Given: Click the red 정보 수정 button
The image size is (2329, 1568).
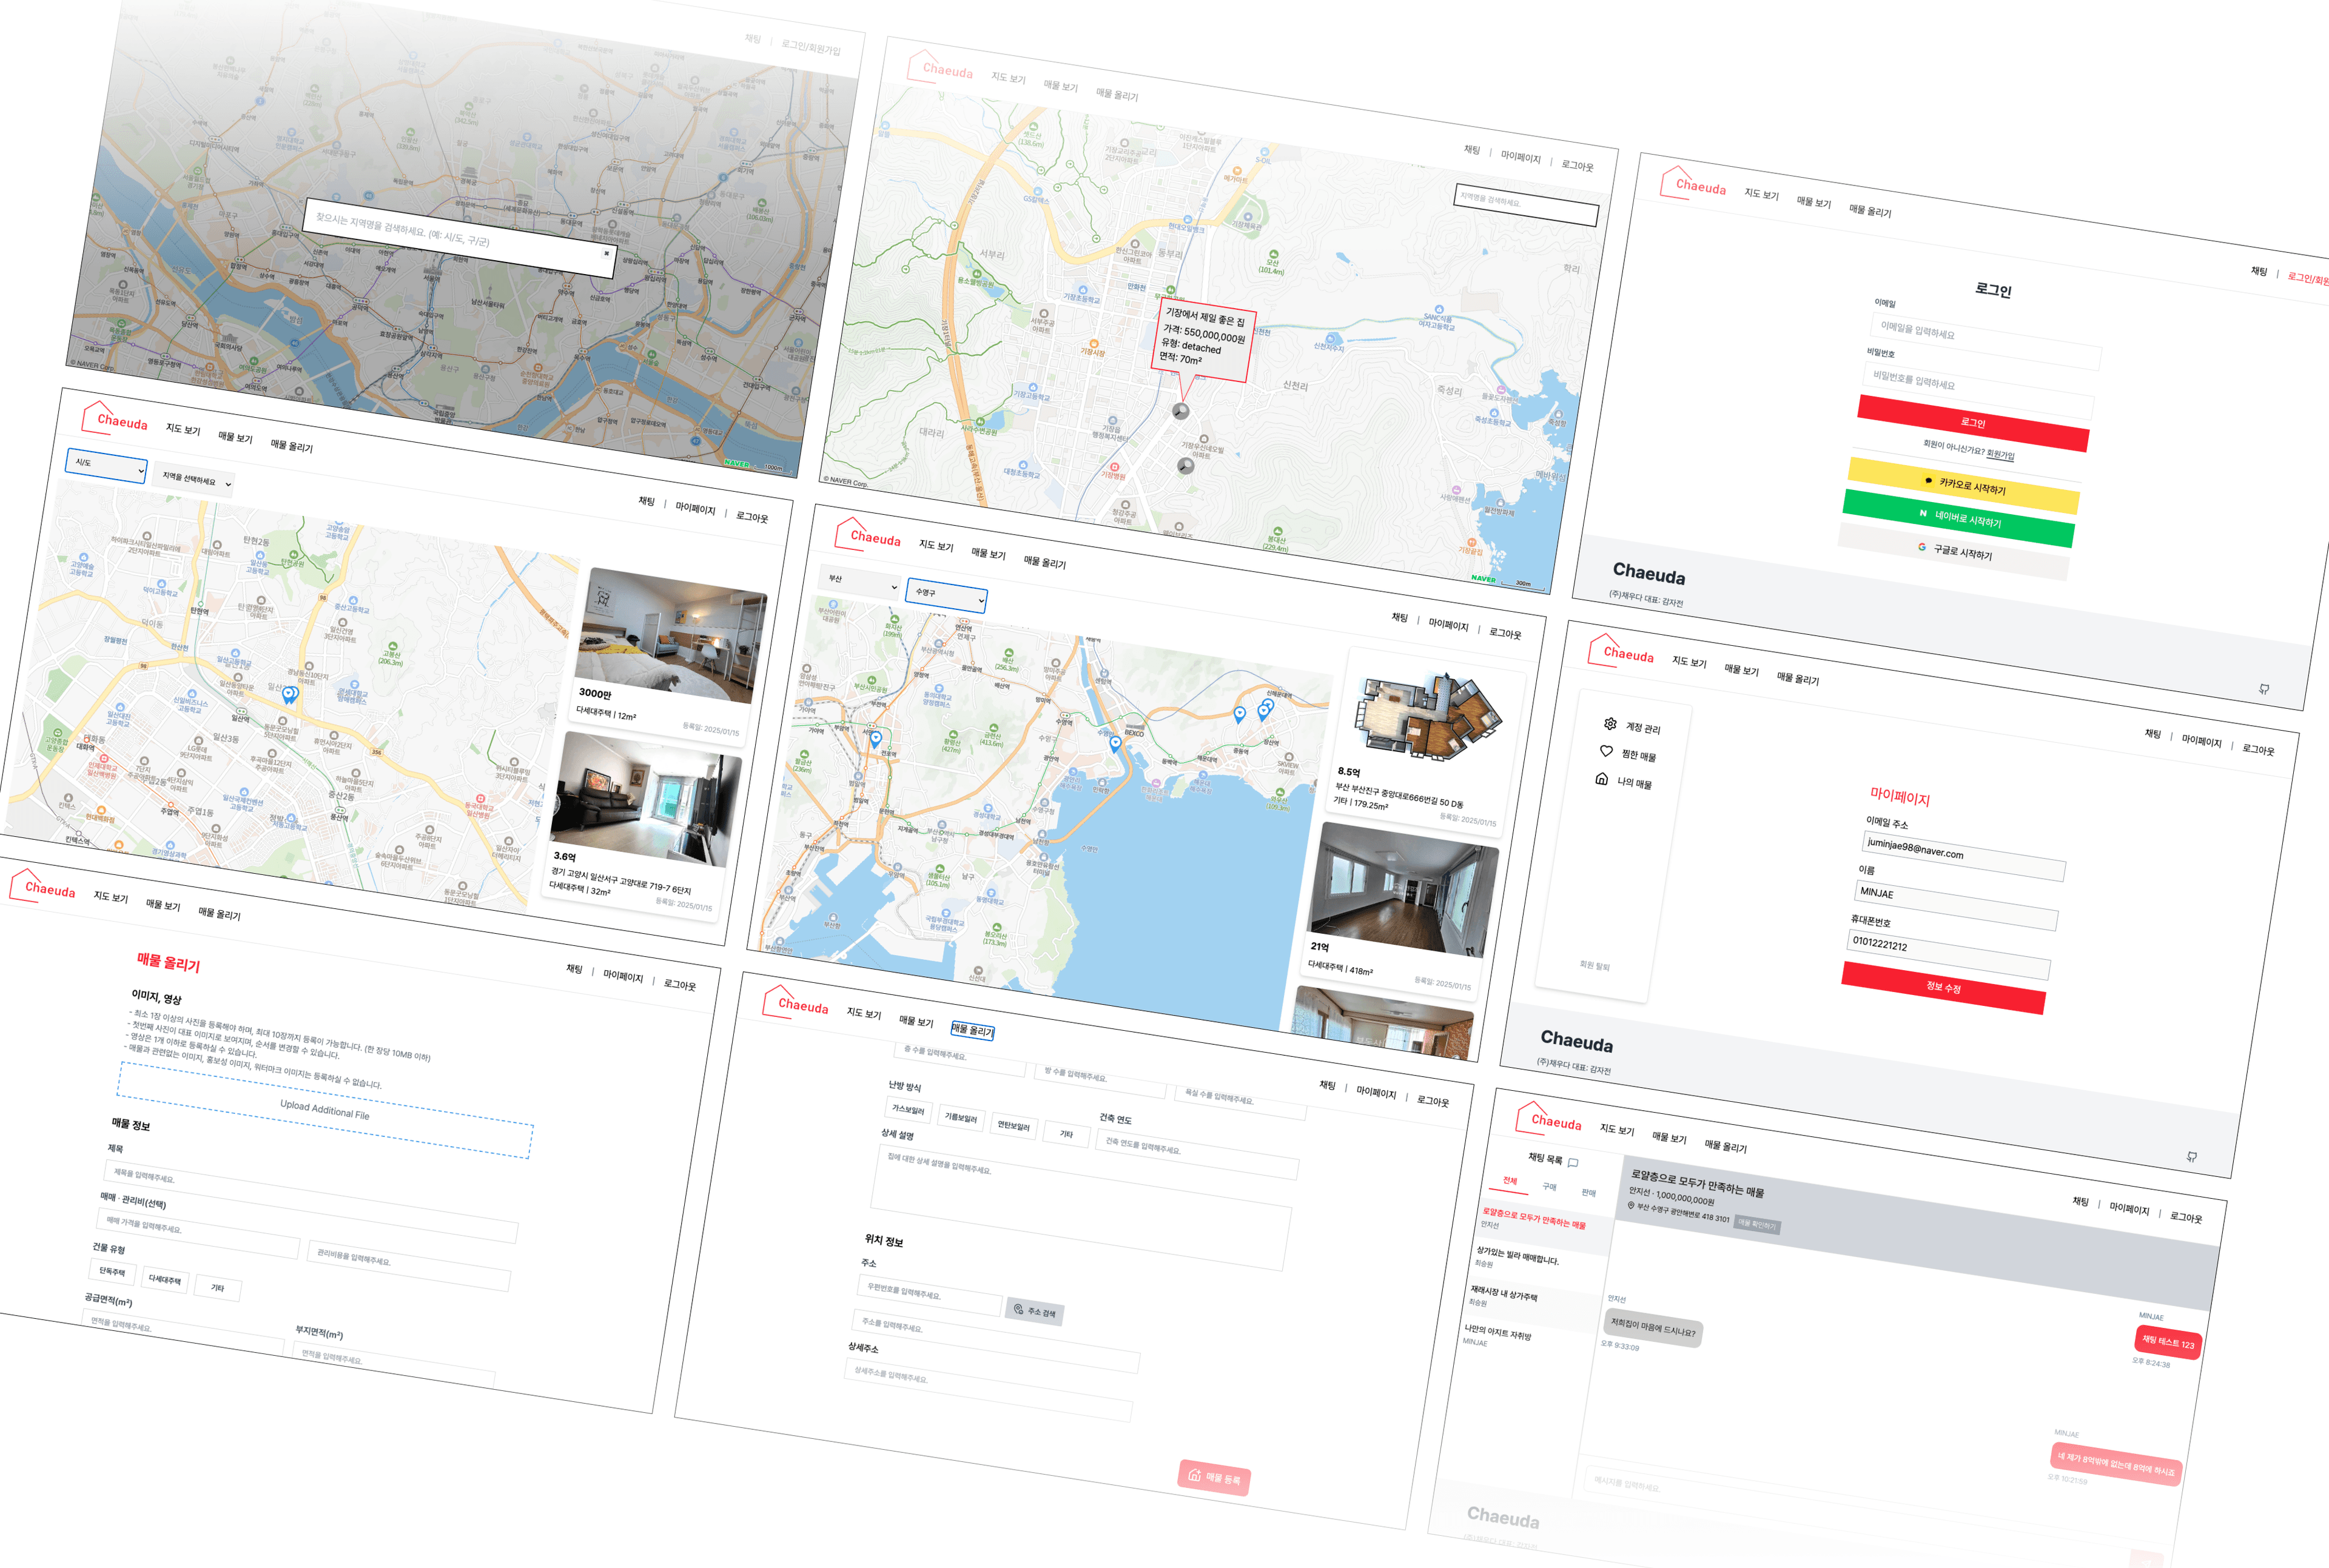Looking at the screenshot, I should tap(1943, 988).
